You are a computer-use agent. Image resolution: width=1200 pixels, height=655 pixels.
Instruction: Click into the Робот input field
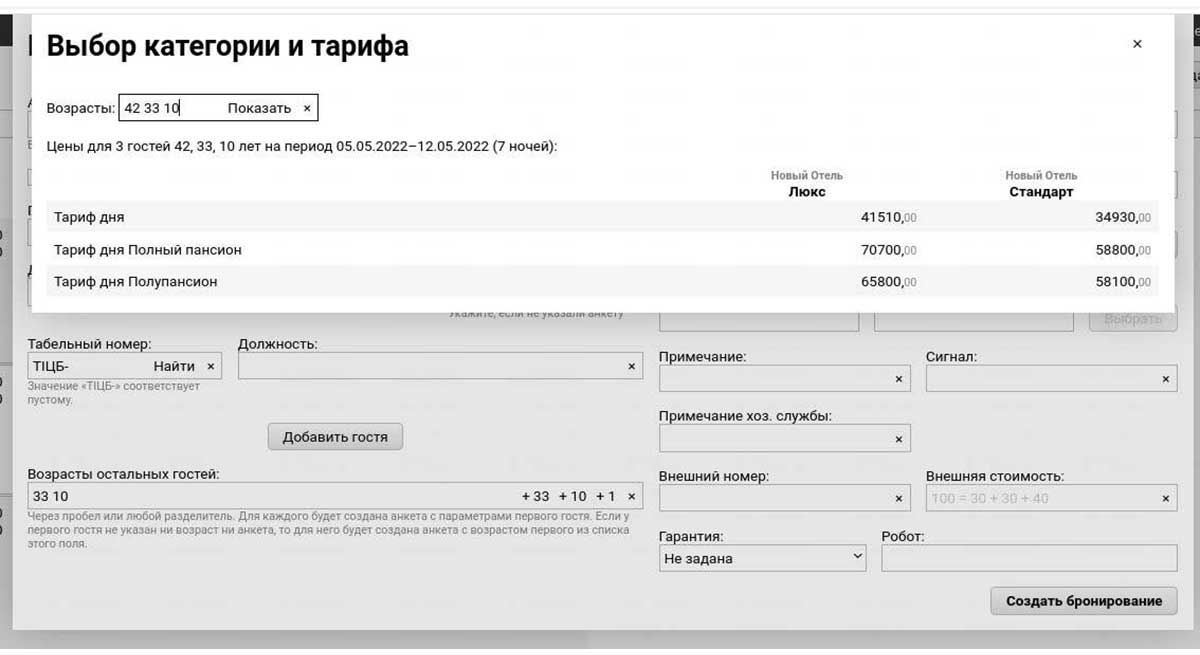tap(1032, 558)
